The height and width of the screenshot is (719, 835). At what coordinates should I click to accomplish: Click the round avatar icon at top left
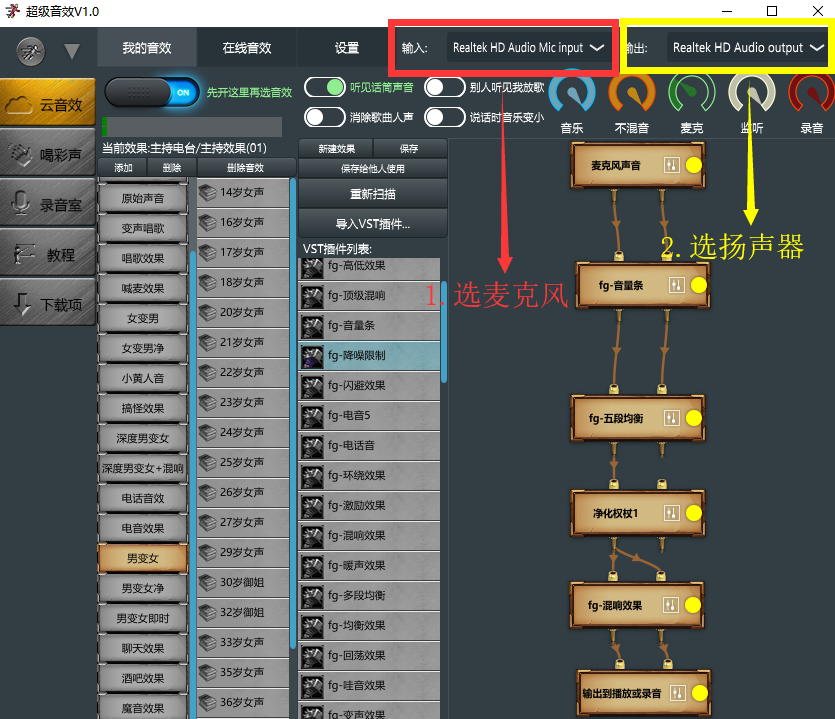[x=31, y=52]
